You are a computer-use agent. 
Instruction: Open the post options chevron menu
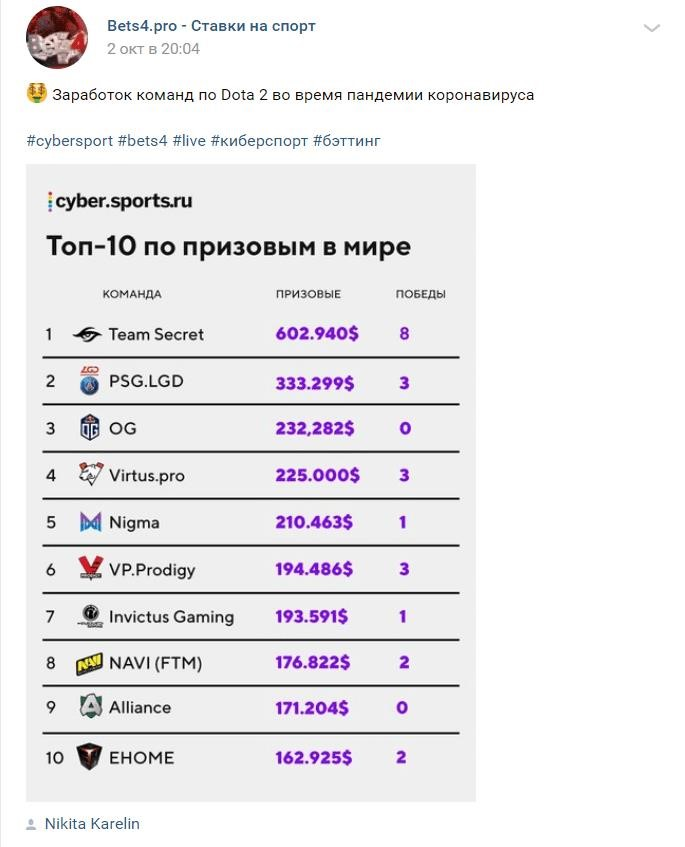click(x=652, y=28)
